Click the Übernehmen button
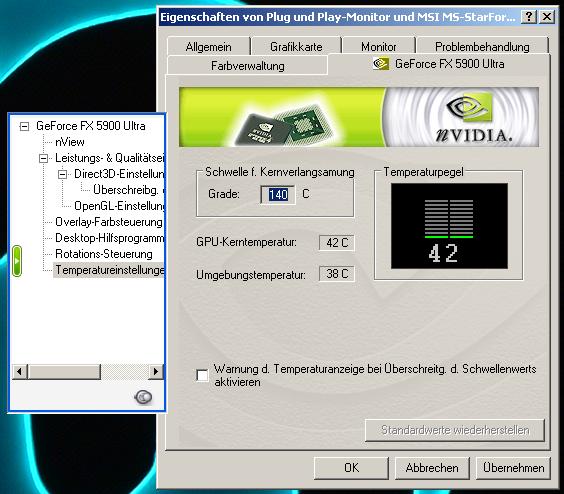 [513, 468]
